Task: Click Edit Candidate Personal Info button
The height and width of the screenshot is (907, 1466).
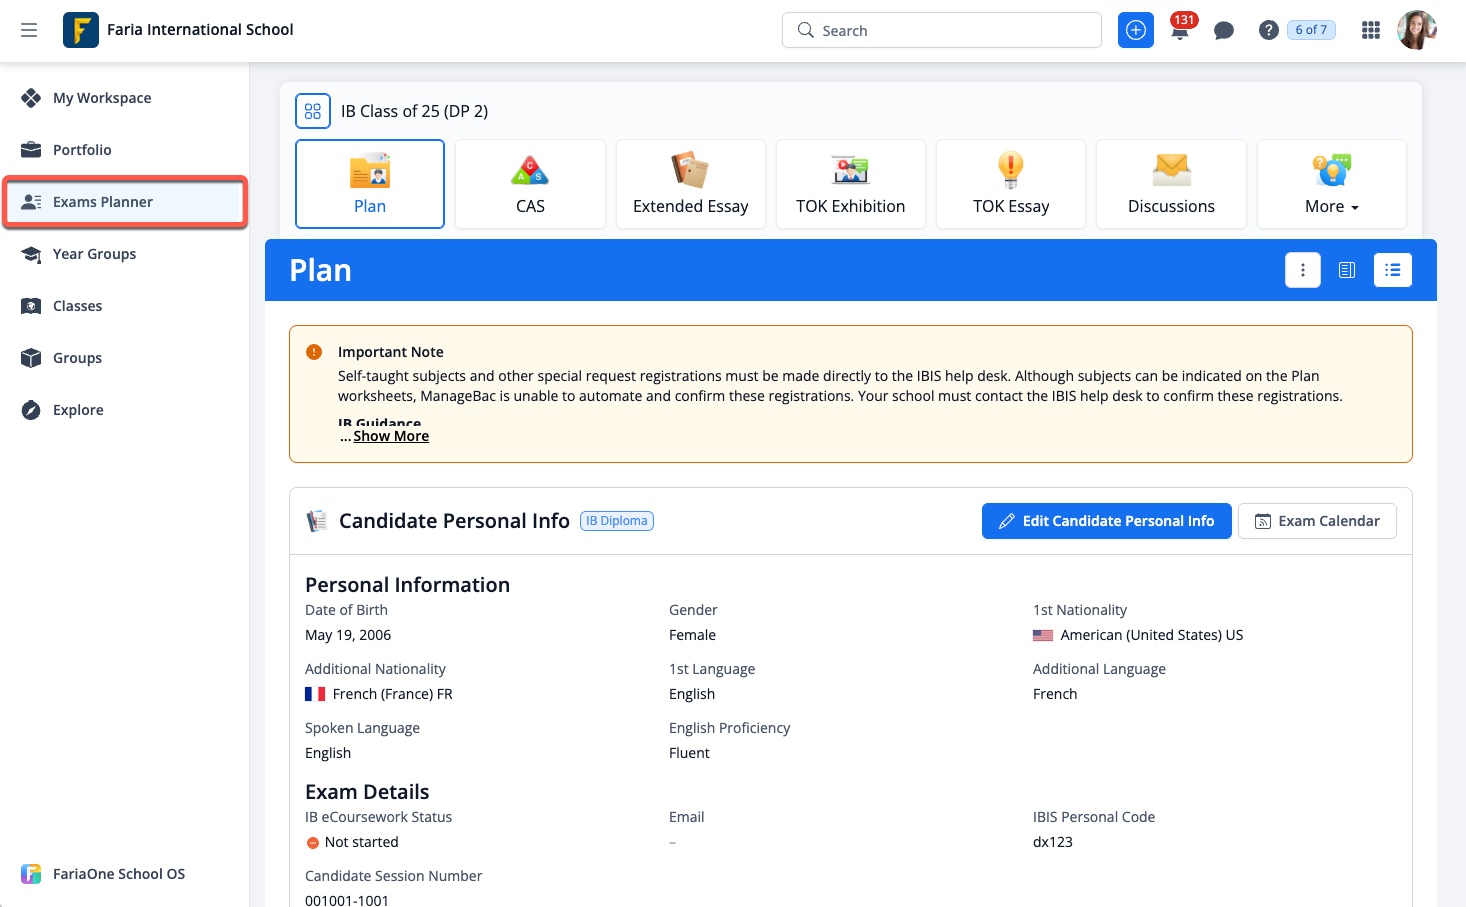Action: click(1106, 521)
